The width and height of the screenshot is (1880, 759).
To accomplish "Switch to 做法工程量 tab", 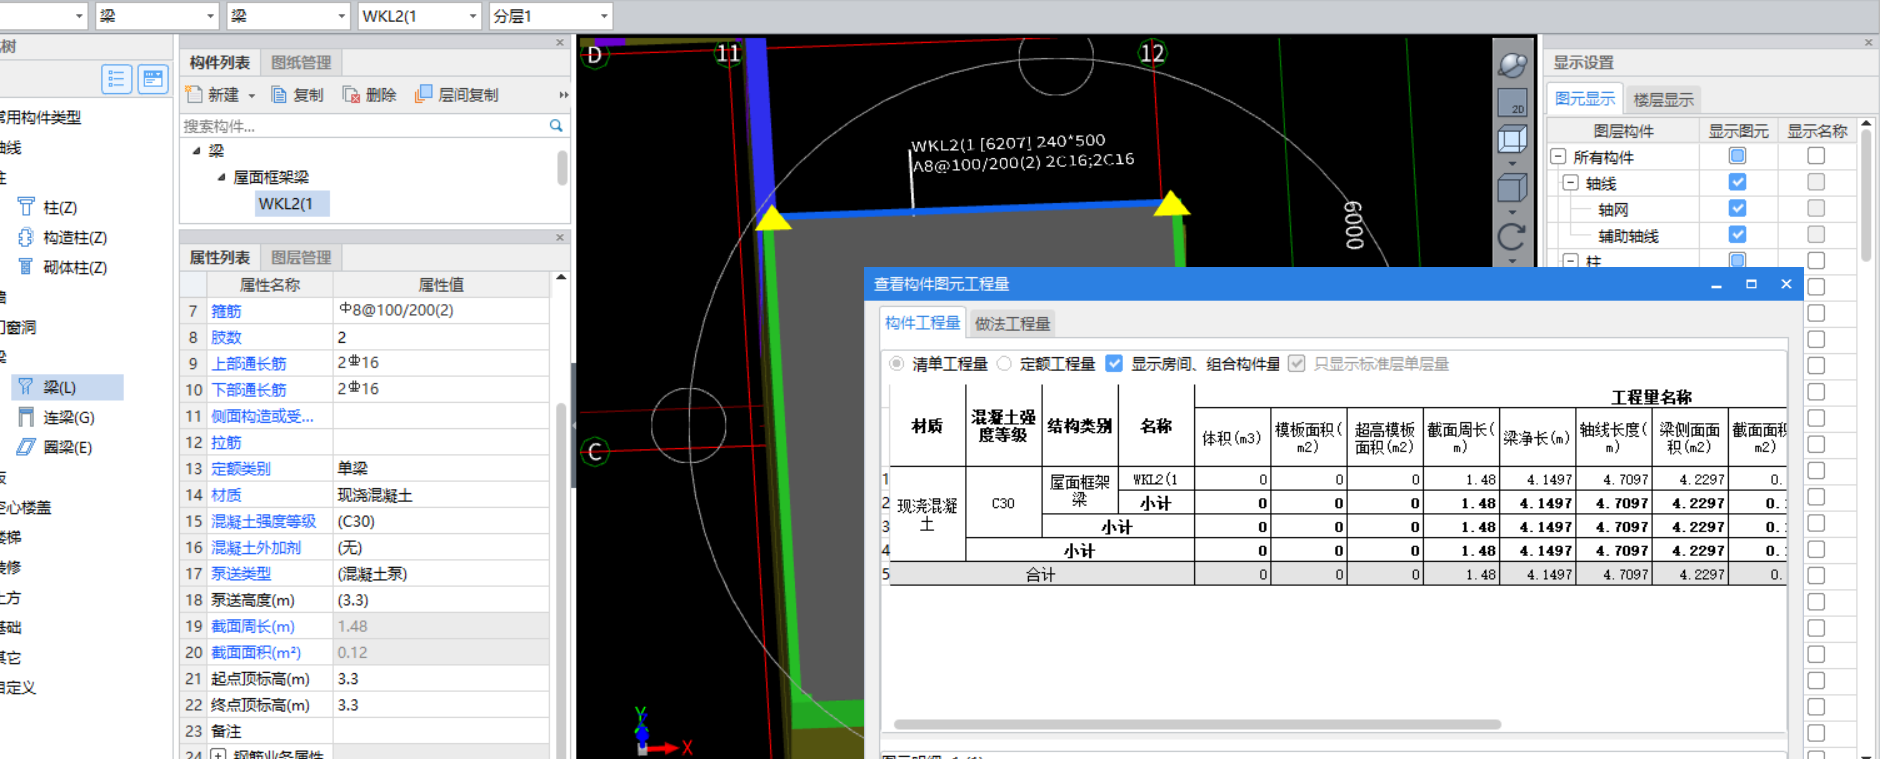I will tap(1012, 323).
